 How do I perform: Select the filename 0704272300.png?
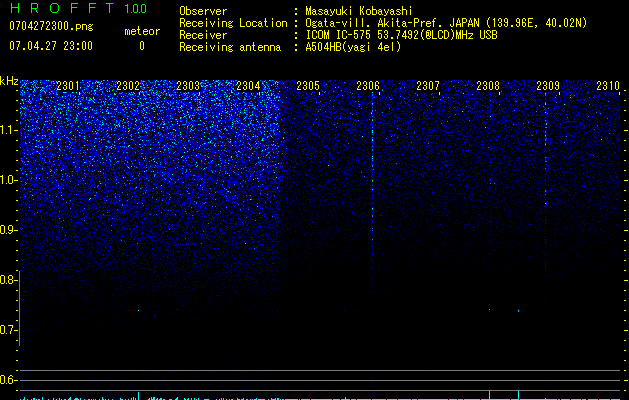click(51, 26)
